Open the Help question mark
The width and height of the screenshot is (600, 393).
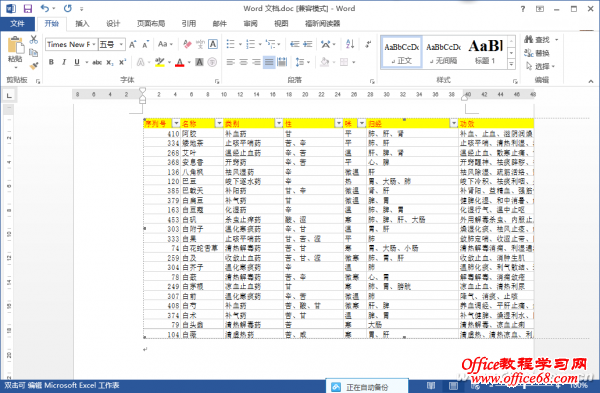point(523,9)
